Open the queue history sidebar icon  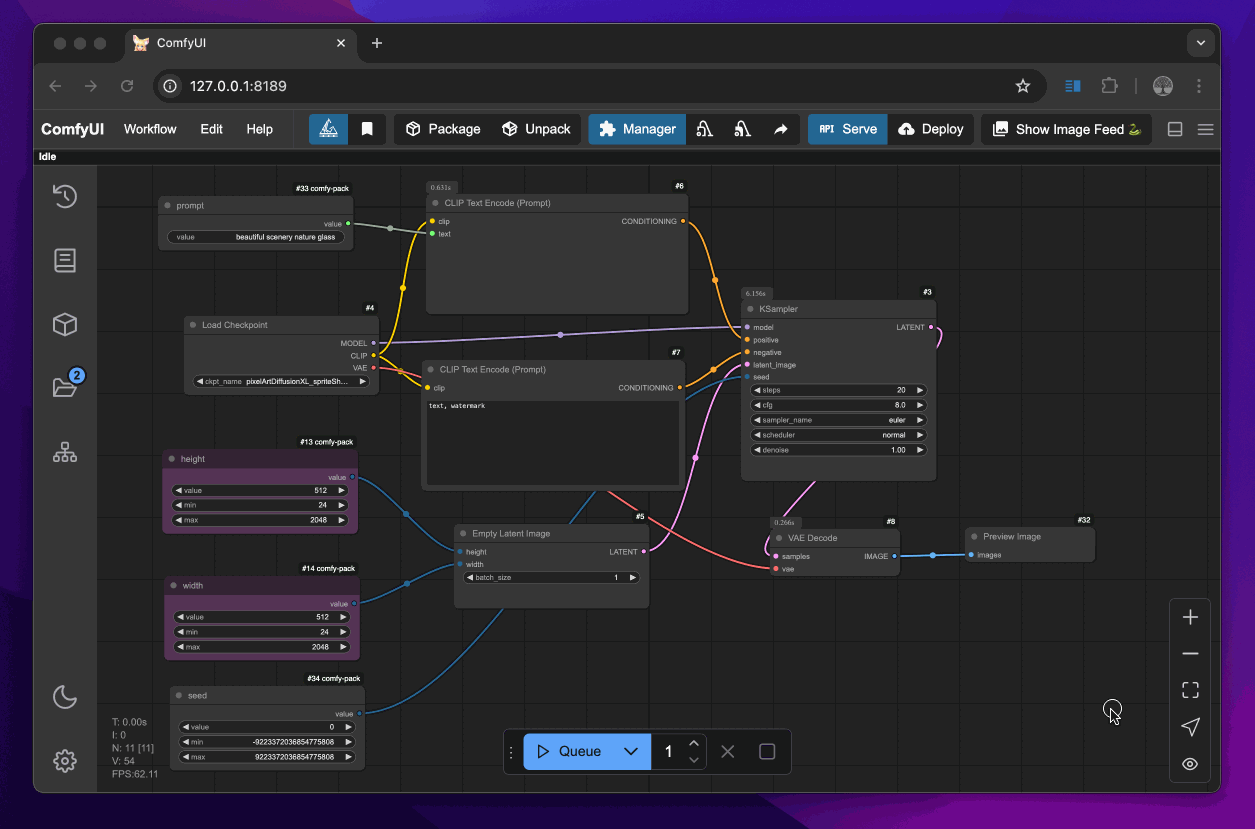point(65,196)
